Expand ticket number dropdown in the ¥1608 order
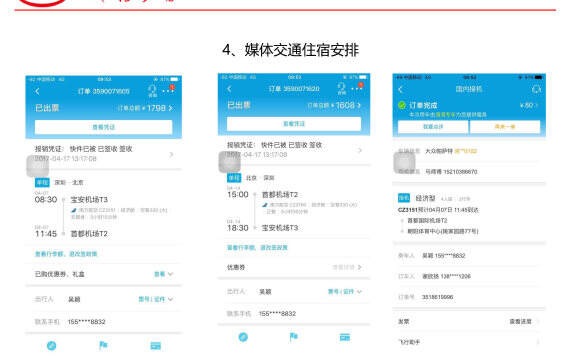Screen dimensions: 570x360 pyautogui.click(x=345, y=292)
